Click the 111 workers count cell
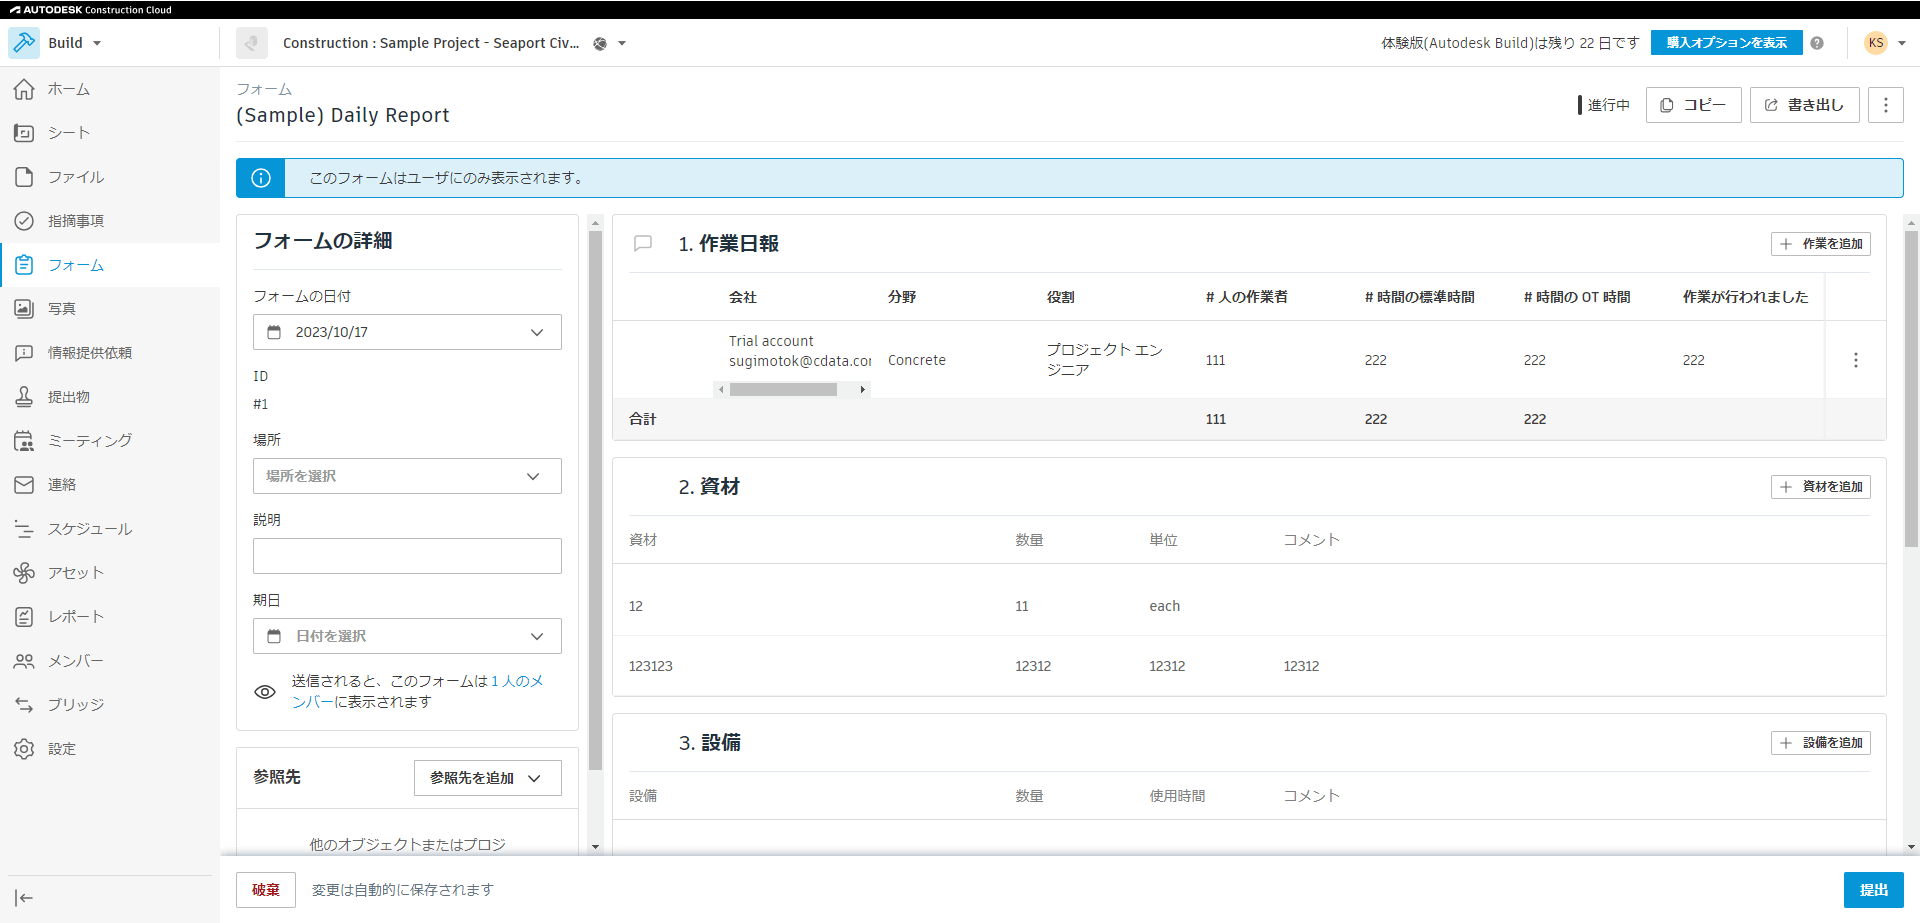Viewport: 1920px width, 923px height. pyautogui.click(x=1216, y=360)
